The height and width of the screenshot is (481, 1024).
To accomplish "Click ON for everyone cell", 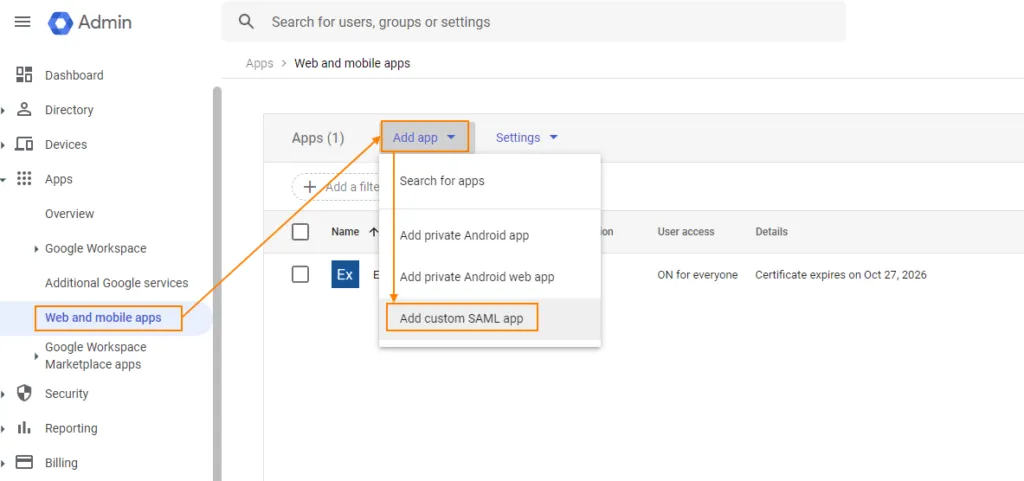I will click(697, 275).
